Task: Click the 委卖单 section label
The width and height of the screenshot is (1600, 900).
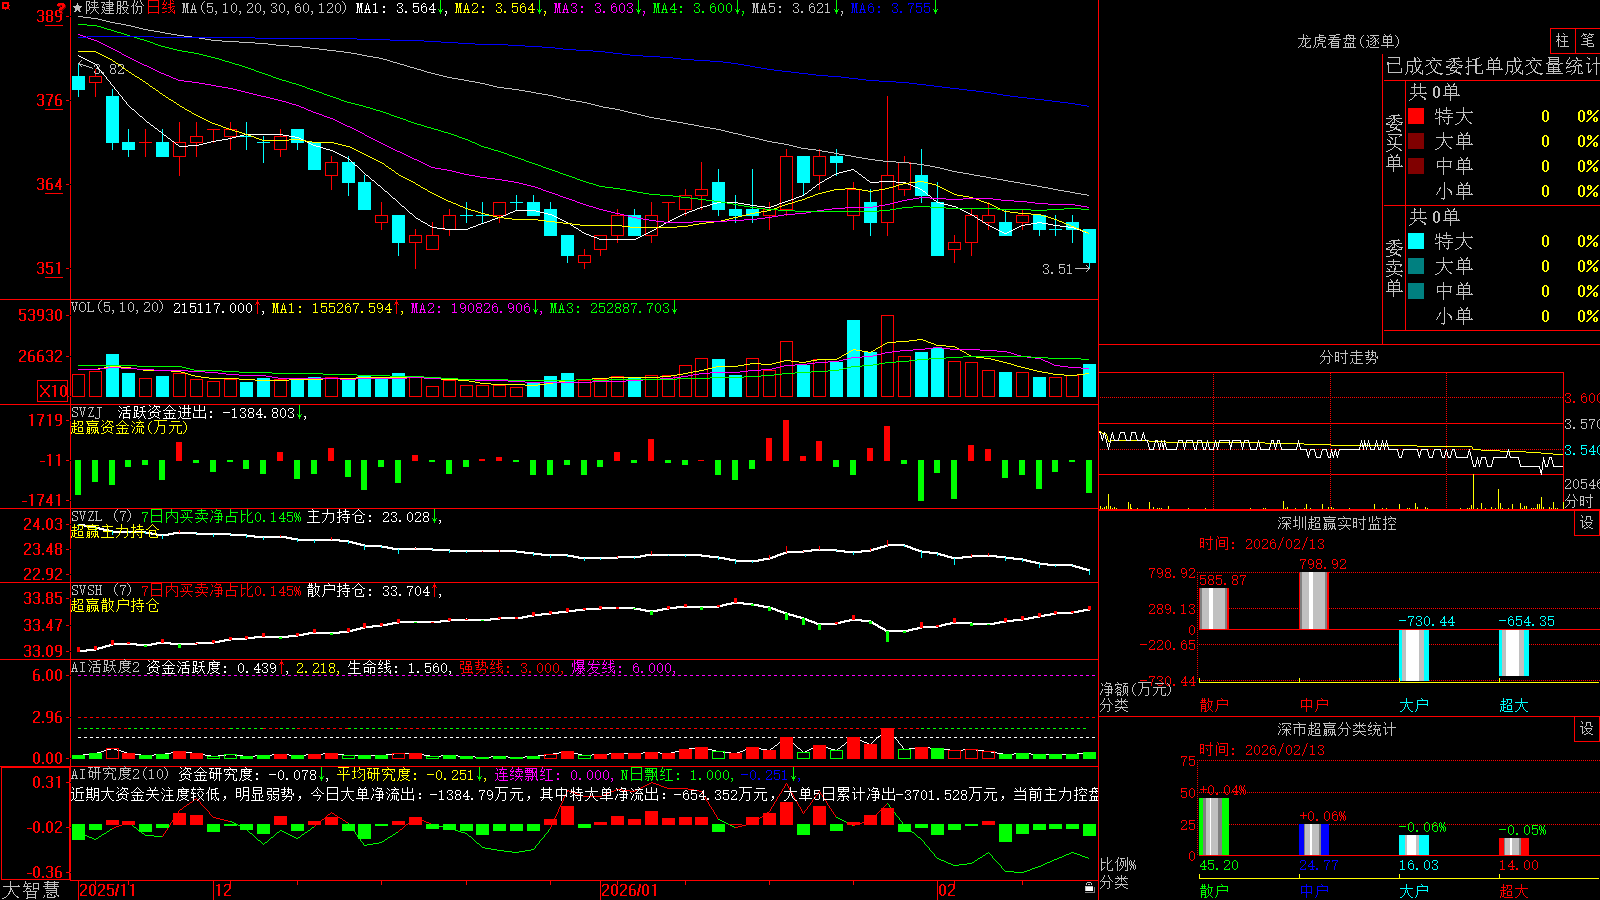Action: tap(1394, 267)
